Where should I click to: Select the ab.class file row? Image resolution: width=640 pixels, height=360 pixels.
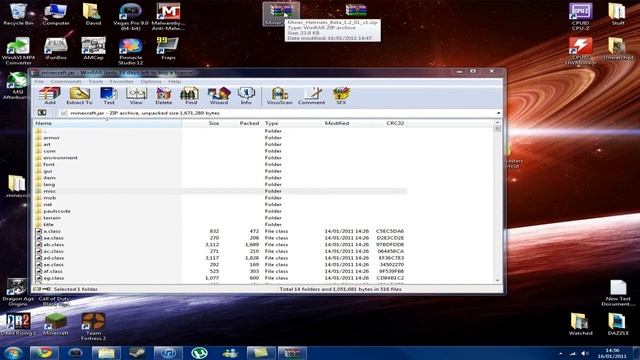coord(220,244)
